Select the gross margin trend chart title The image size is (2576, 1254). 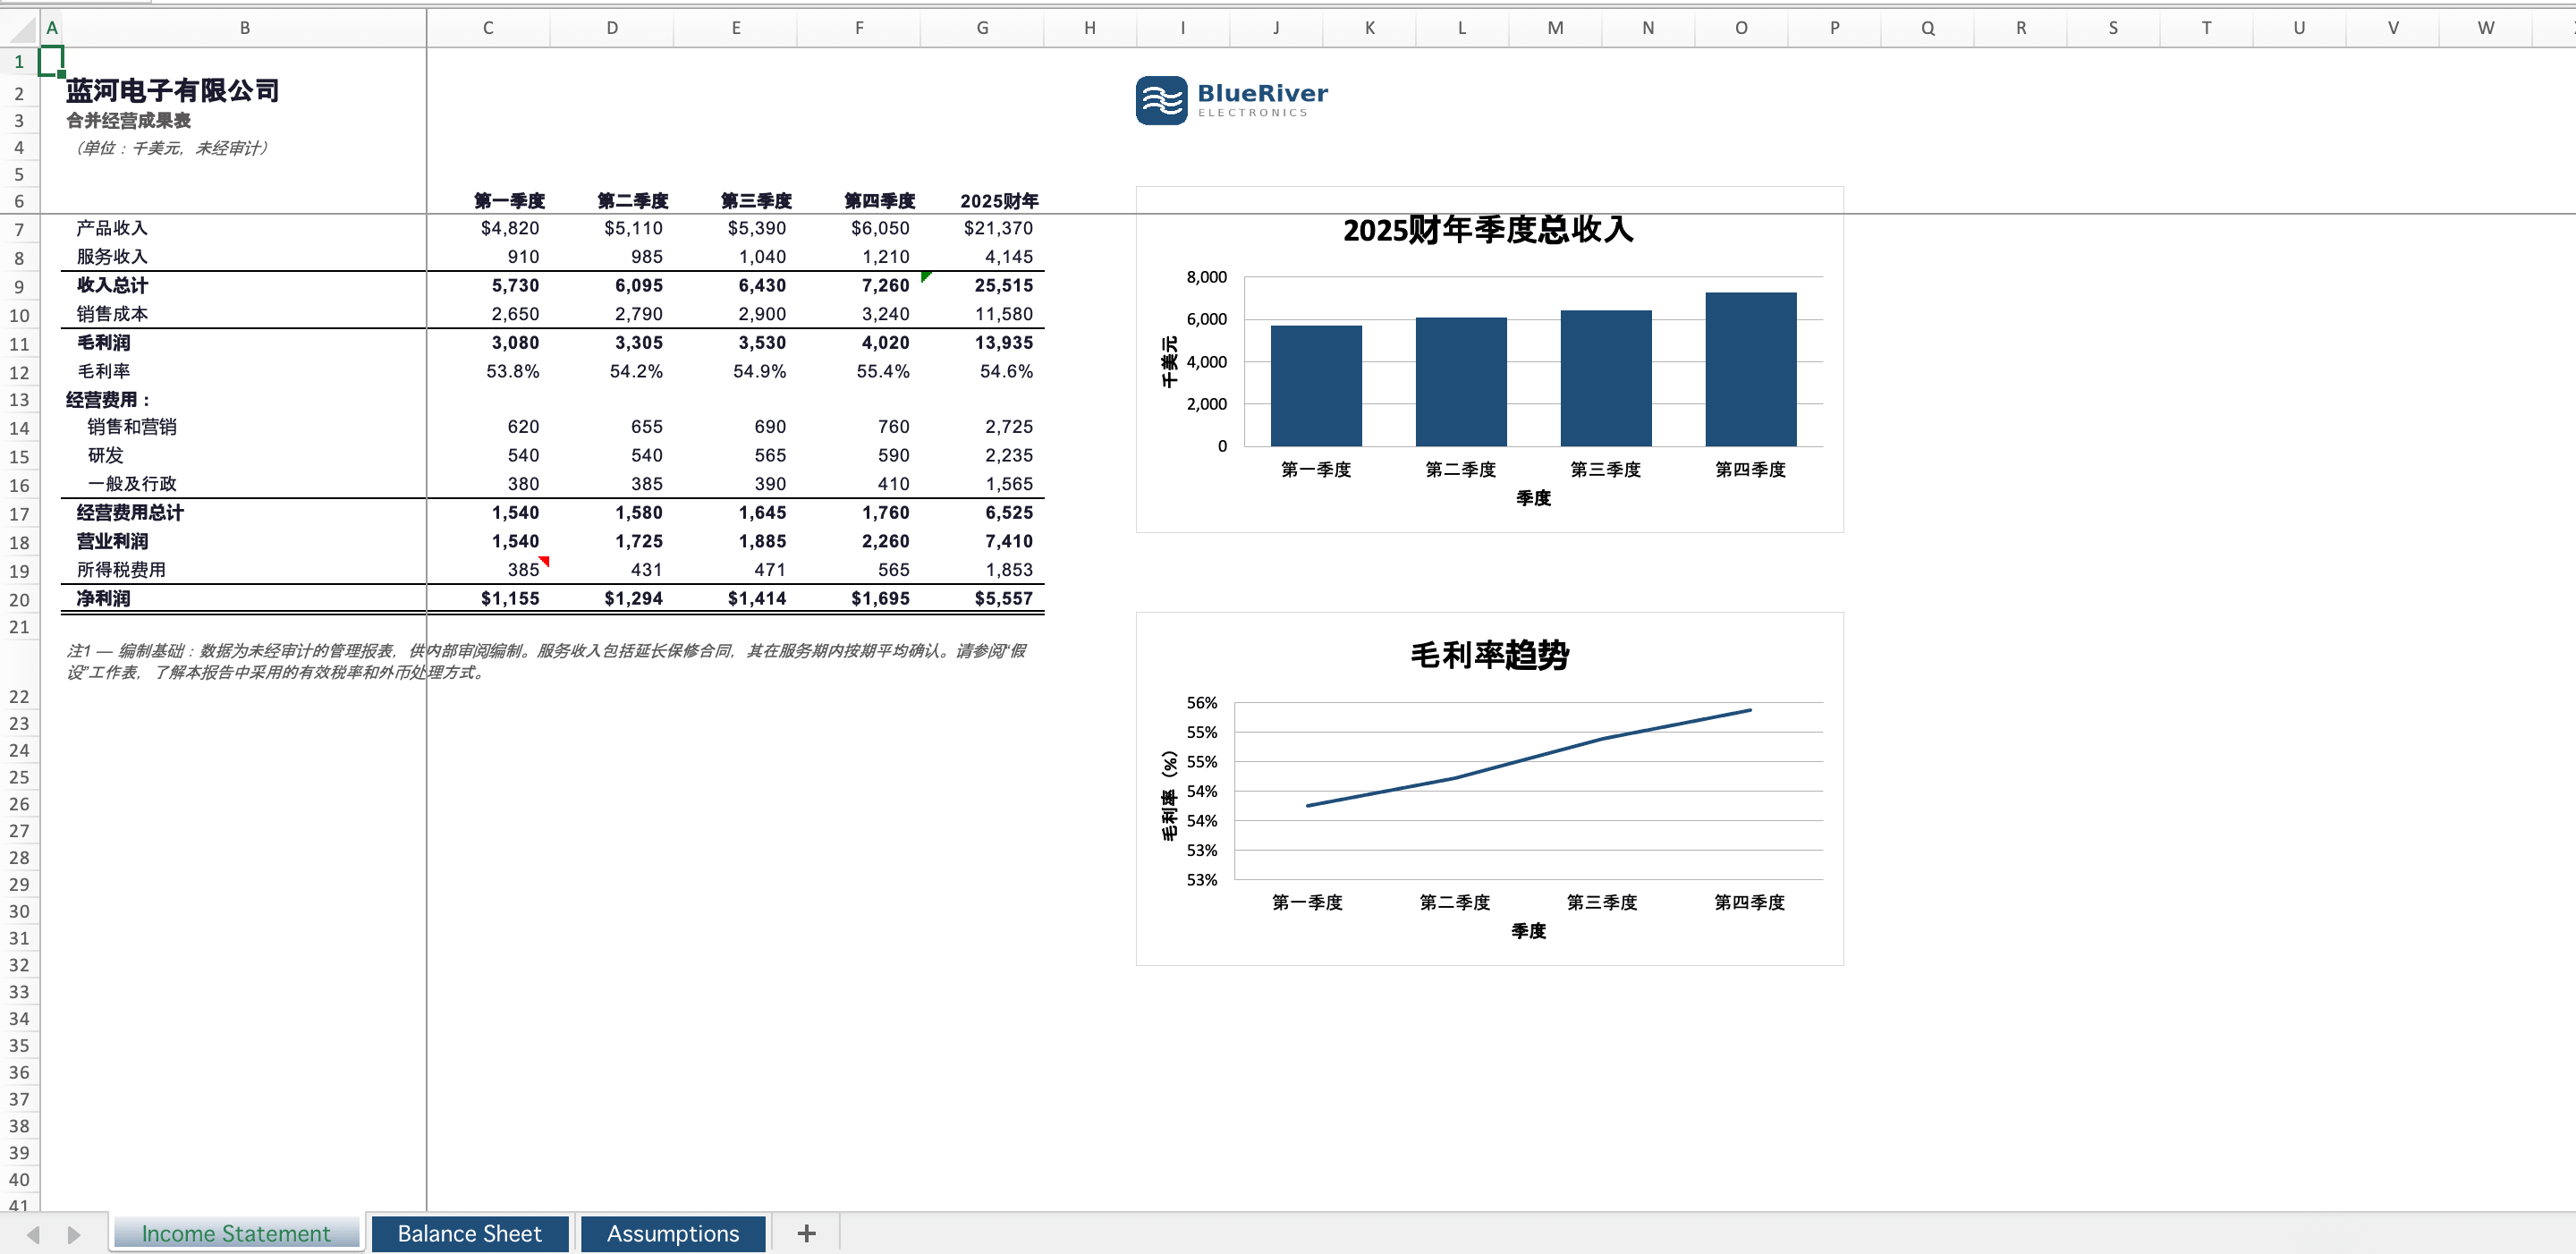pos(1489,655)
